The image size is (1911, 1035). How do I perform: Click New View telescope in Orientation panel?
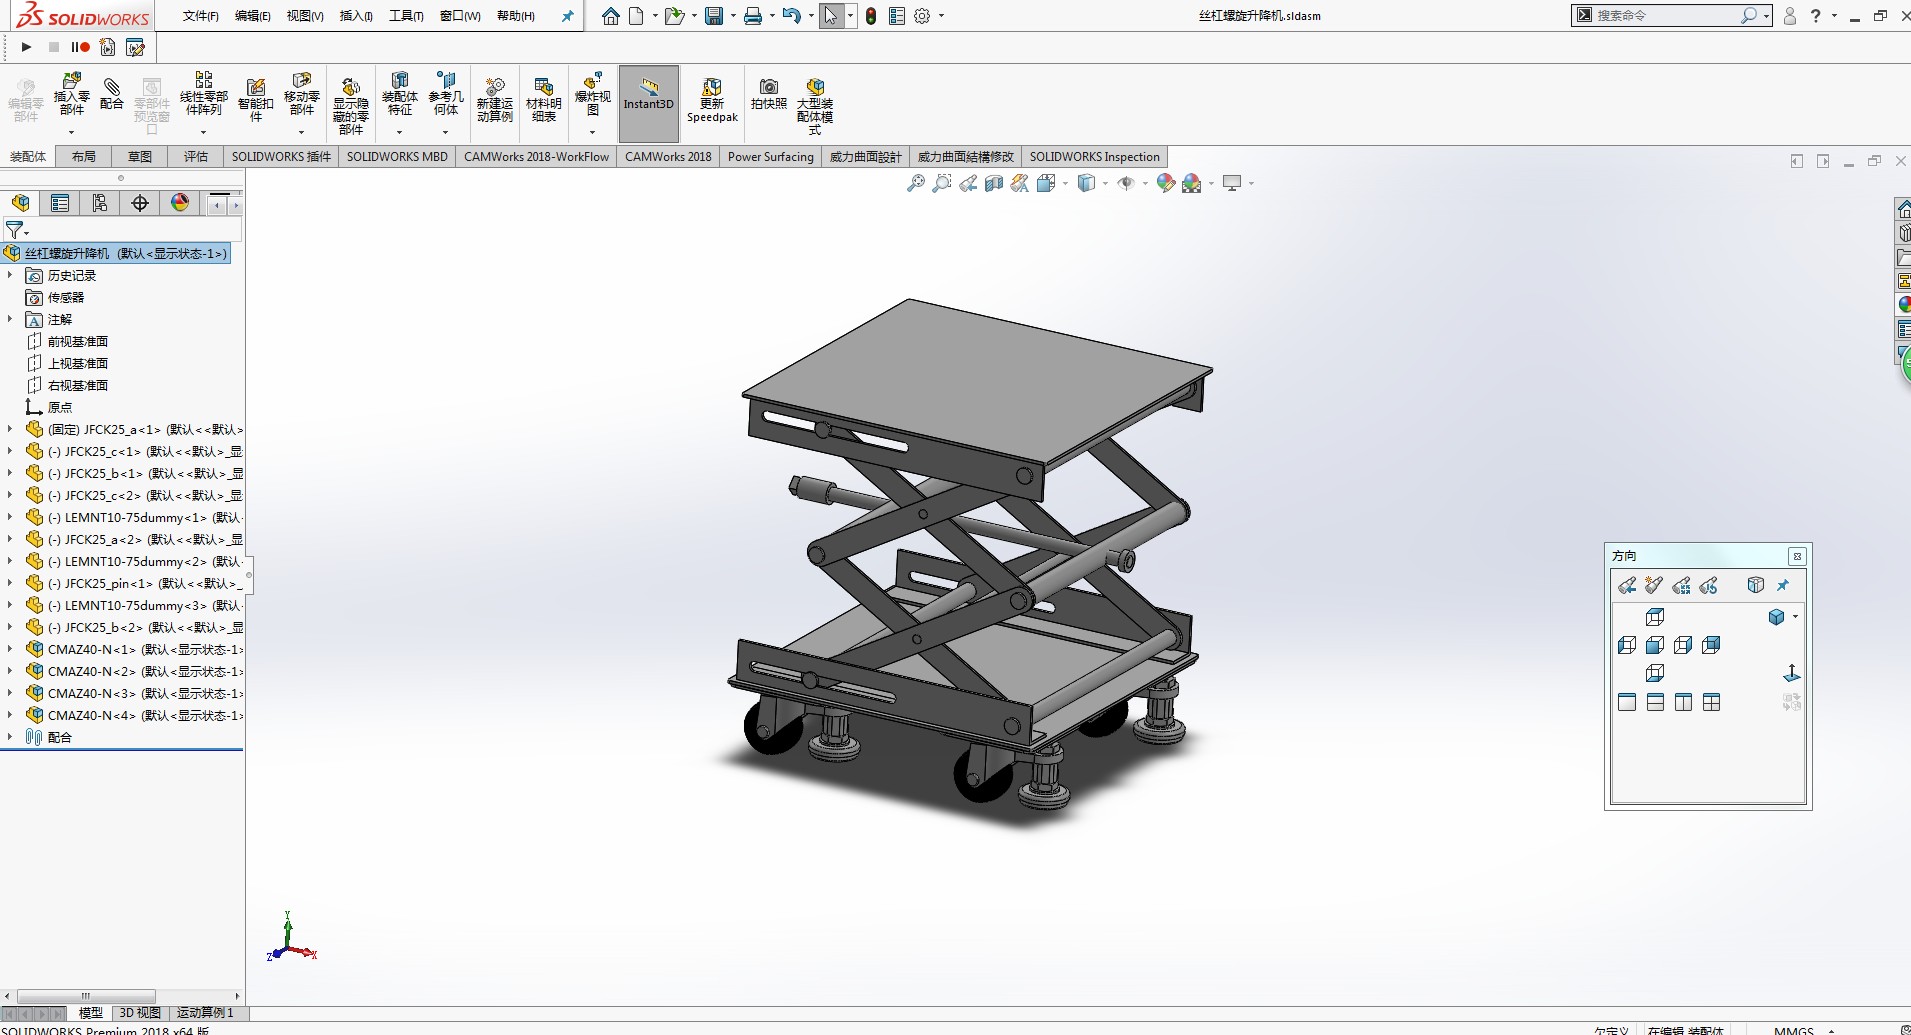[x=1654, y=585]
